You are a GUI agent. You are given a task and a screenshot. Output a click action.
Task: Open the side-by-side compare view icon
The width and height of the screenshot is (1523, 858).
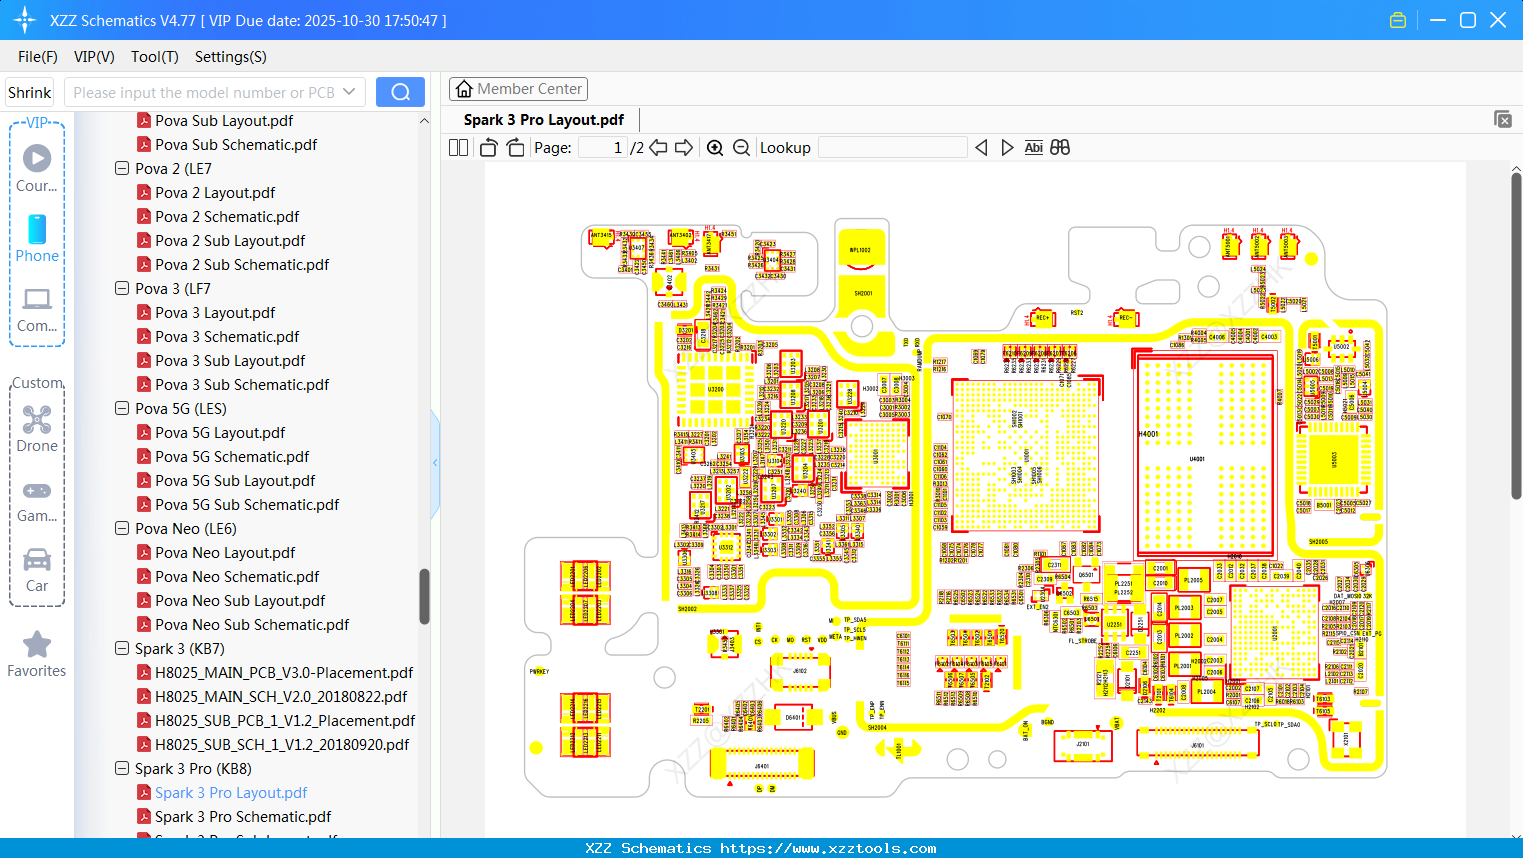pos(1060,147)
